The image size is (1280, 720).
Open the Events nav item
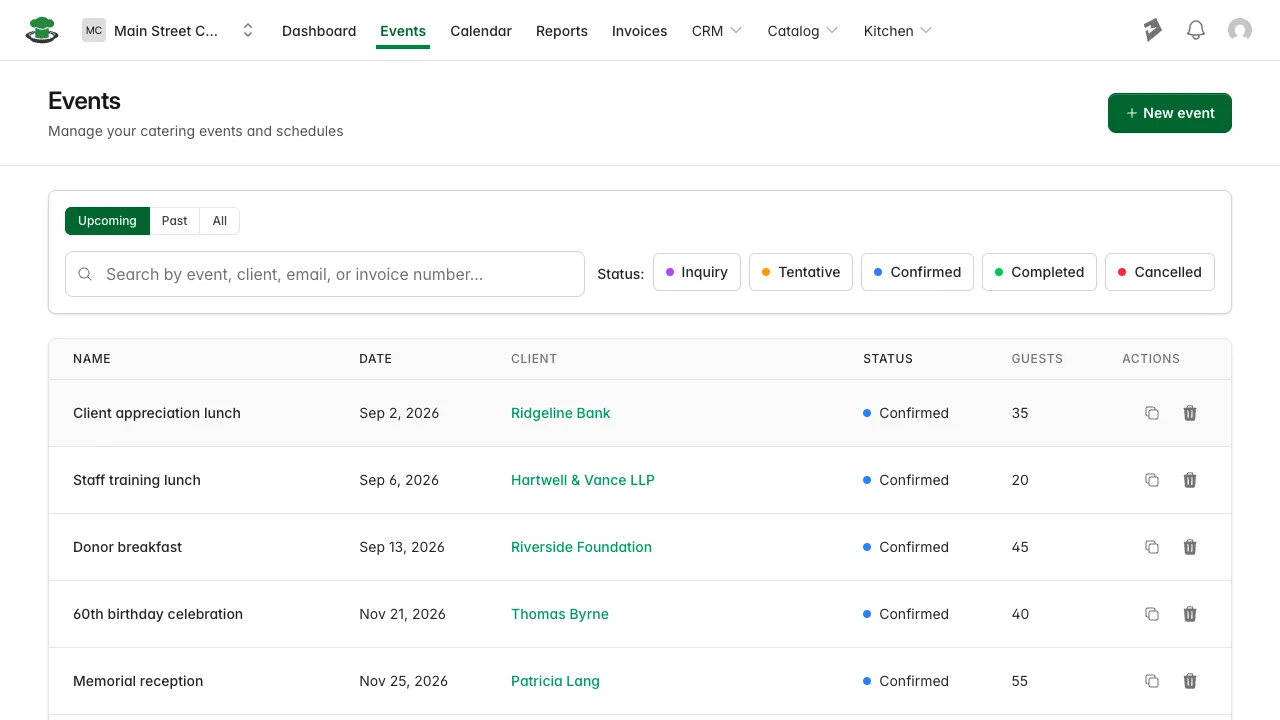(x=403, y=31)
